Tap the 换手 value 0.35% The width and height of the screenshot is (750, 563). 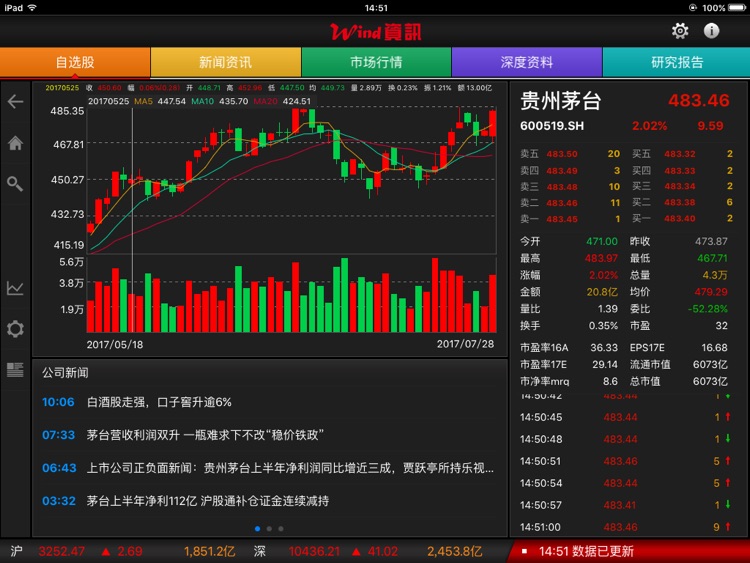(603, 326)
